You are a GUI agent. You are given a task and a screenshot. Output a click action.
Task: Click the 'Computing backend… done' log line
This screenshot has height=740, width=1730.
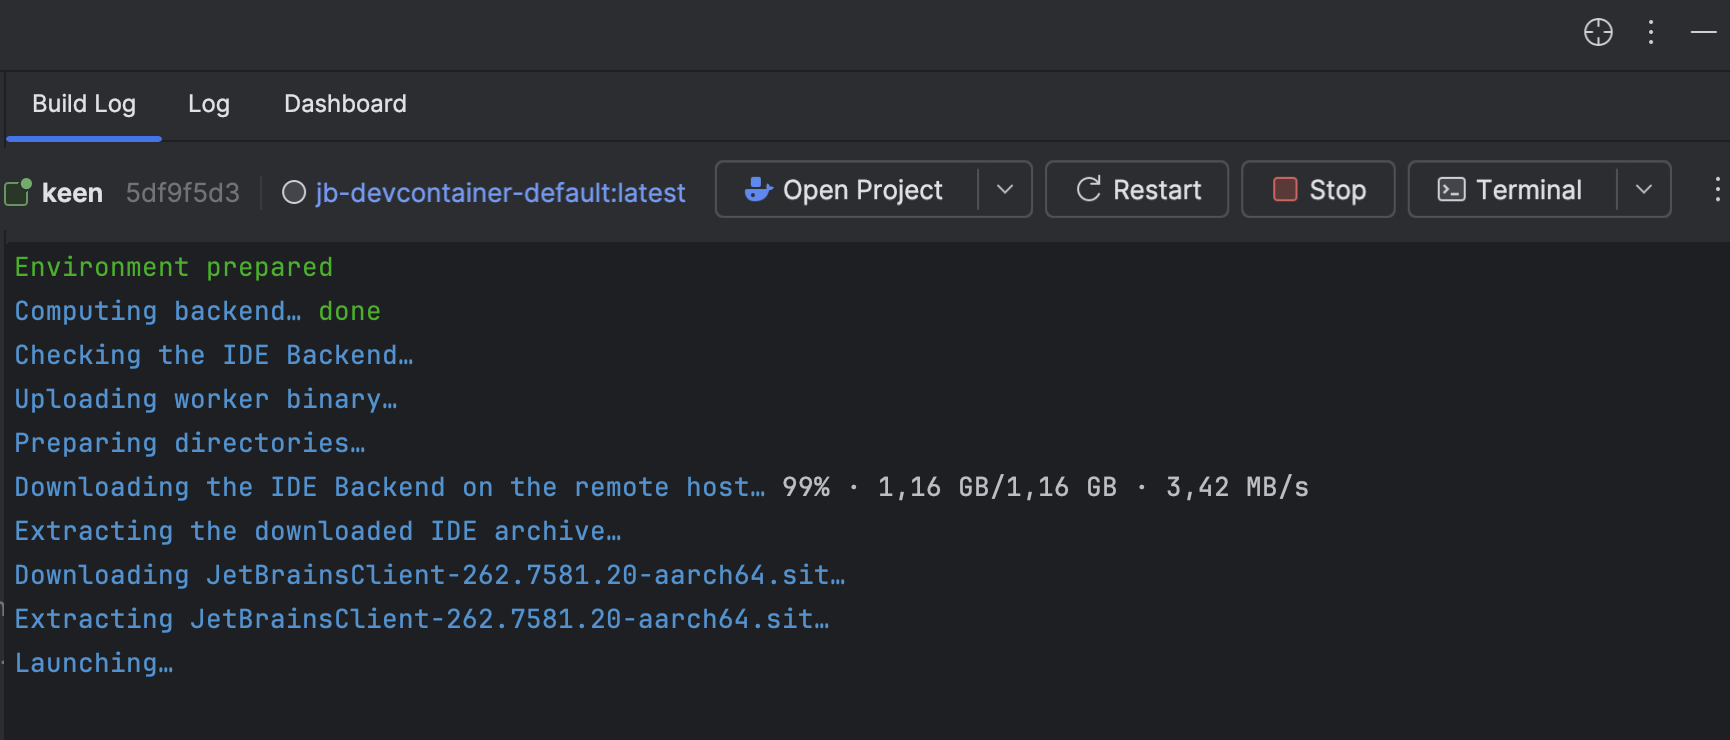coord(198,311)
